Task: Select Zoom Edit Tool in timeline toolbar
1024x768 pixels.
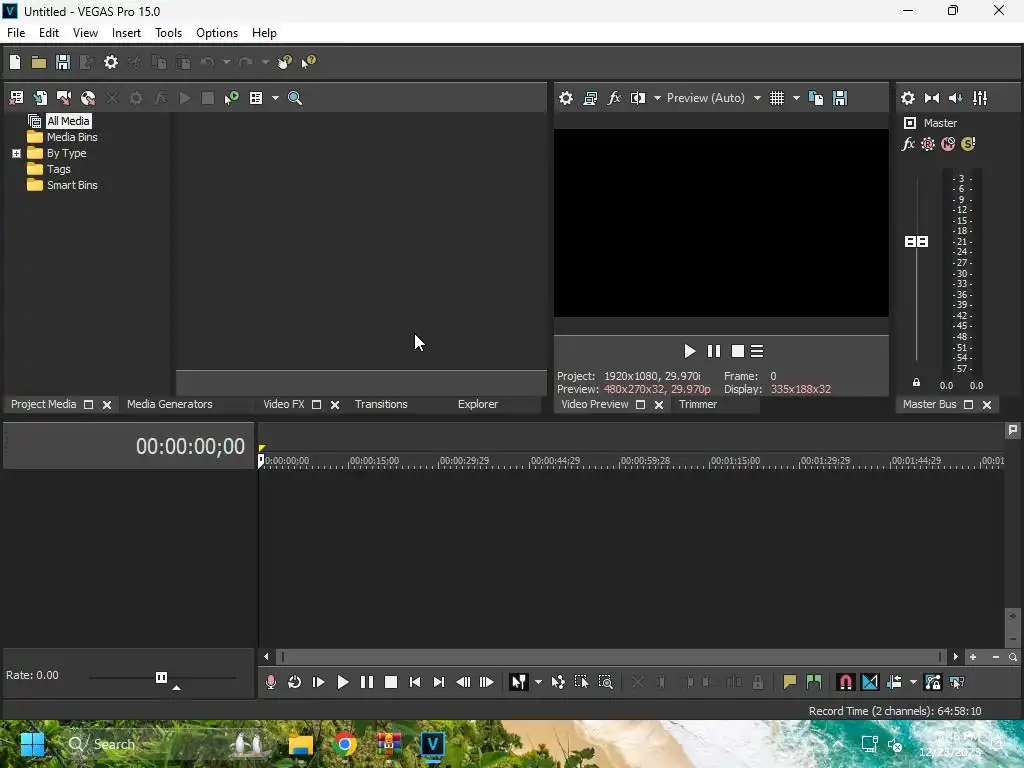Action: [605, 682]
